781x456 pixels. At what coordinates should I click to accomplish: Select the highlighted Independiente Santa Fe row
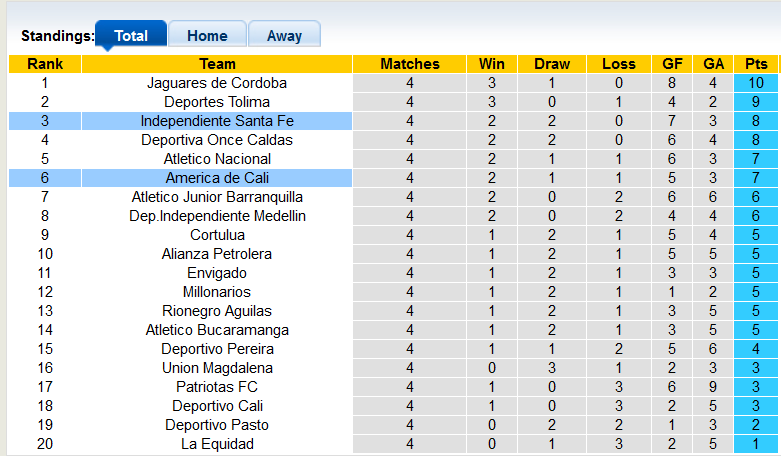pyautogui.click(x=217, y=121)
